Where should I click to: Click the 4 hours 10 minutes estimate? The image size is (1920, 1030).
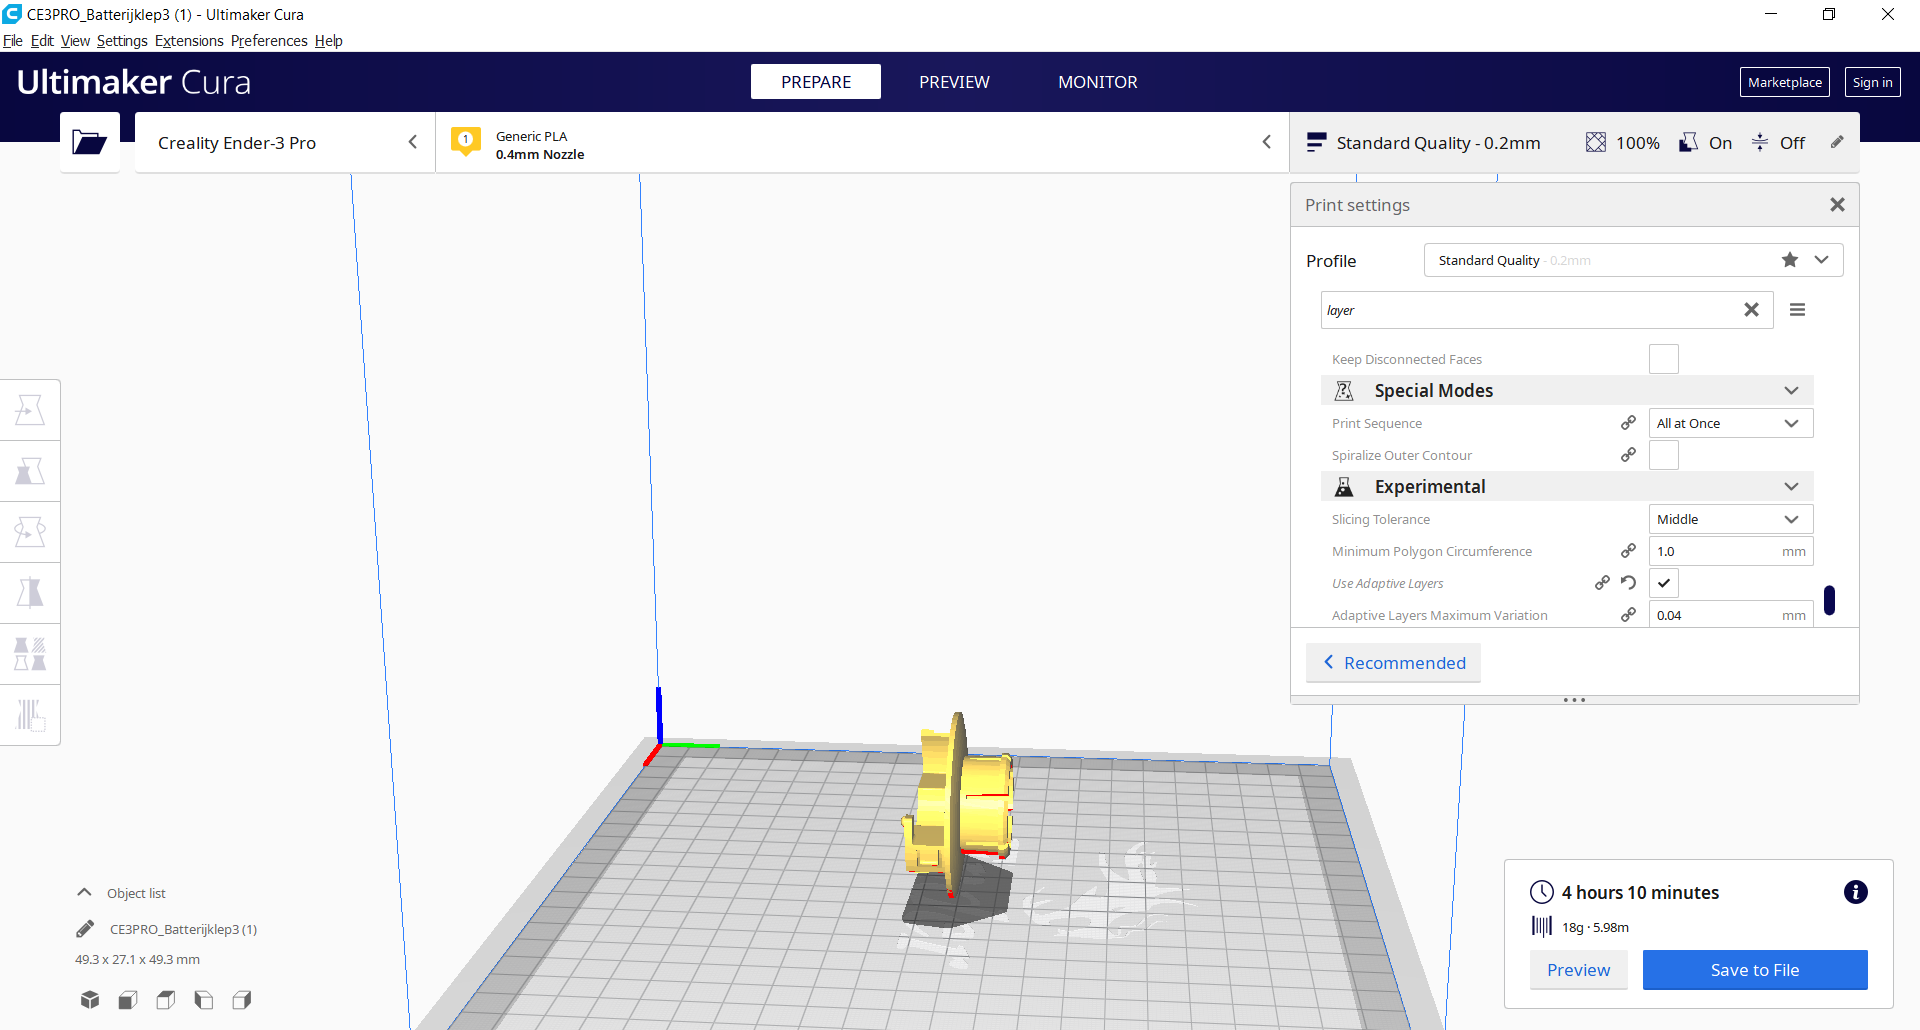pos(1640,892)
